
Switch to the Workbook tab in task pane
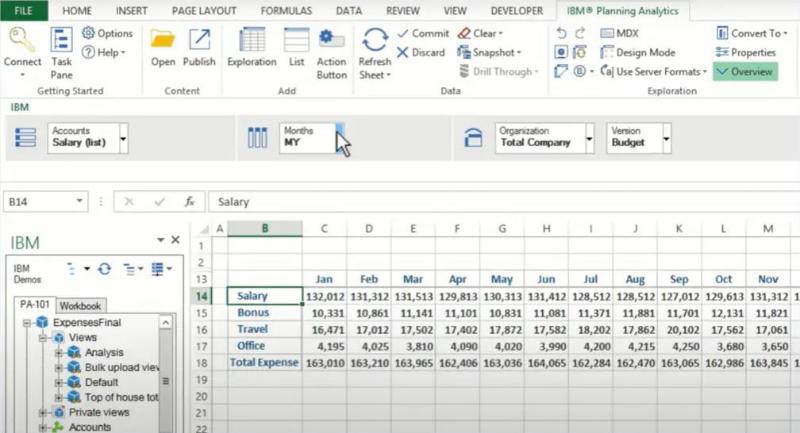tap(80, 306)
